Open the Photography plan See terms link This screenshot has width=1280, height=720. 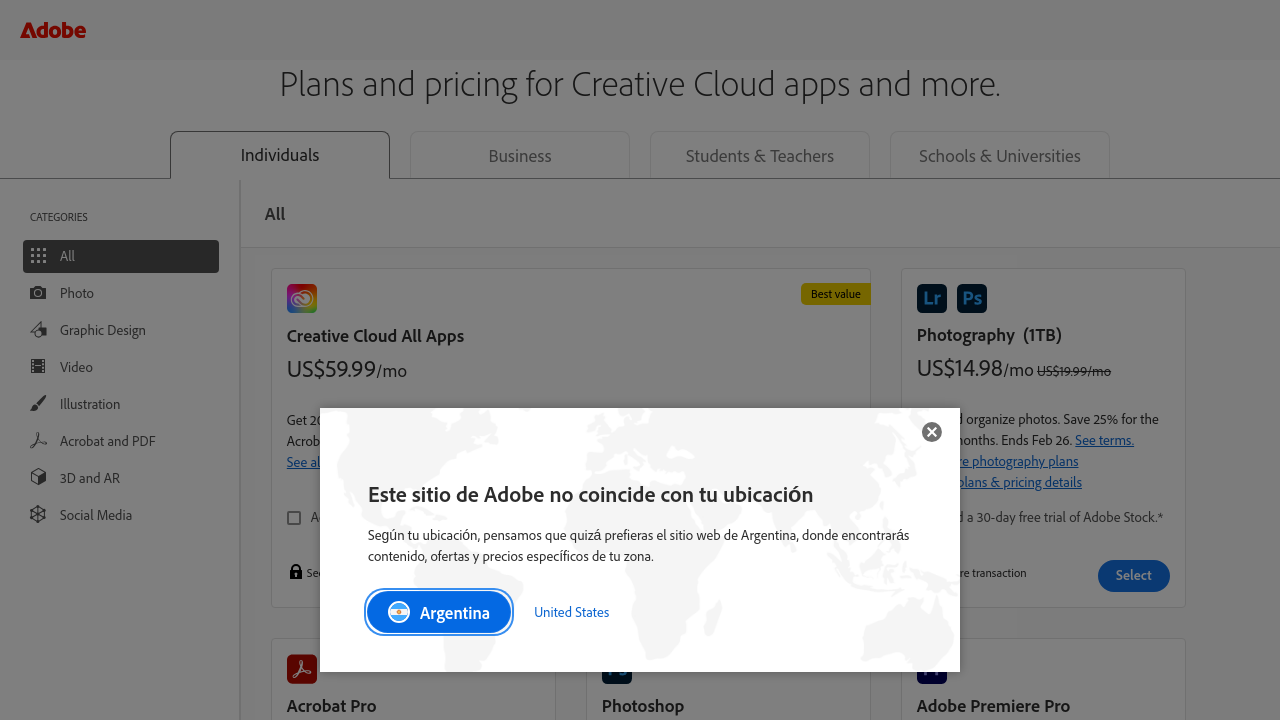point(1104,440)
